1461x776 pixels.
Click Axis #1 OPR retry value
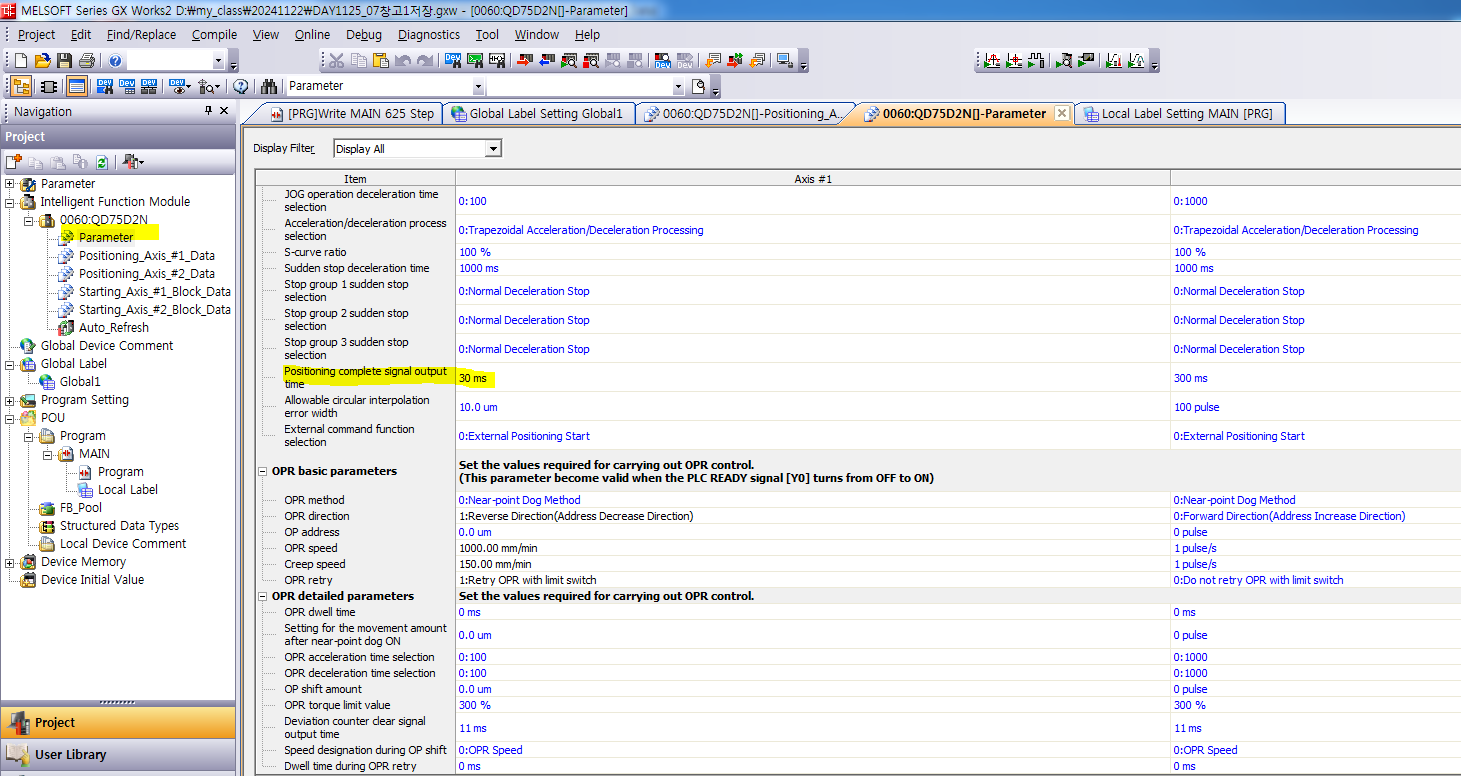(x=528, y=580)
